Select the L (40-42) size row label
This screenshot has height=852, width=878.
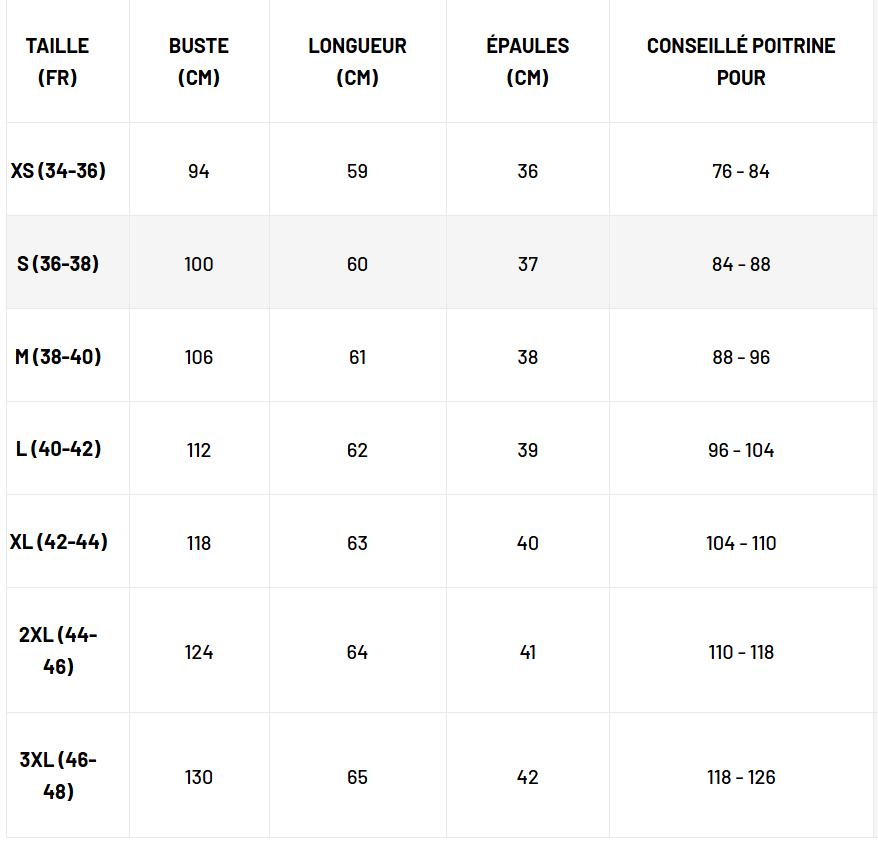58,449
